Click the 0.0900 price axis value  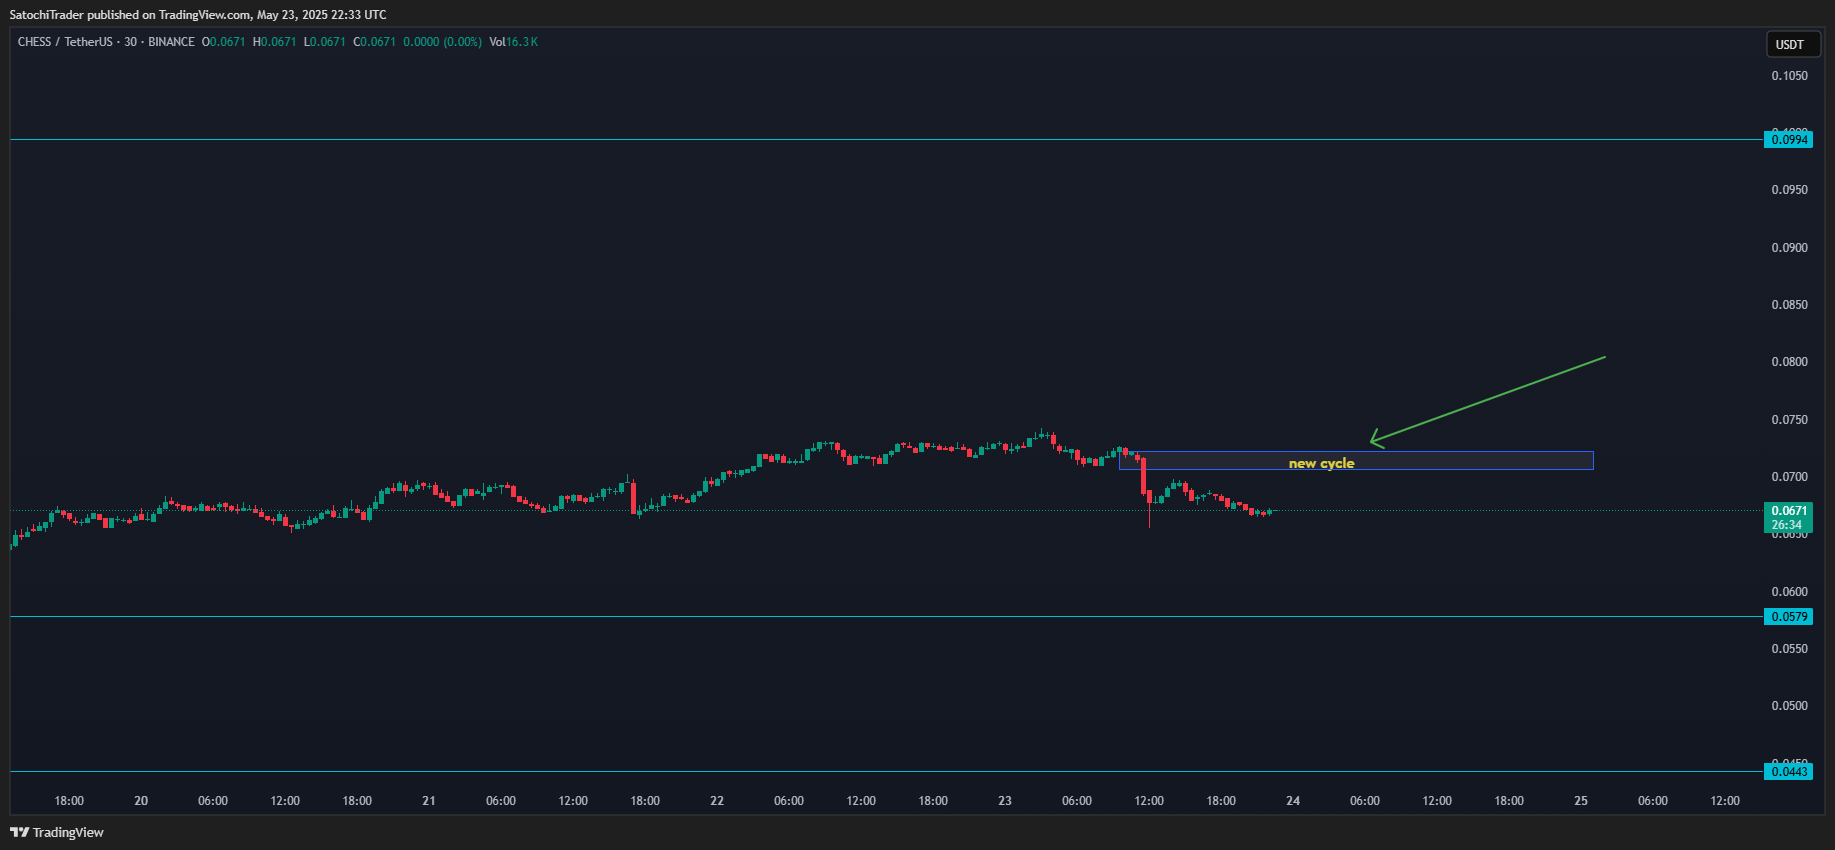coord(1789,248)
